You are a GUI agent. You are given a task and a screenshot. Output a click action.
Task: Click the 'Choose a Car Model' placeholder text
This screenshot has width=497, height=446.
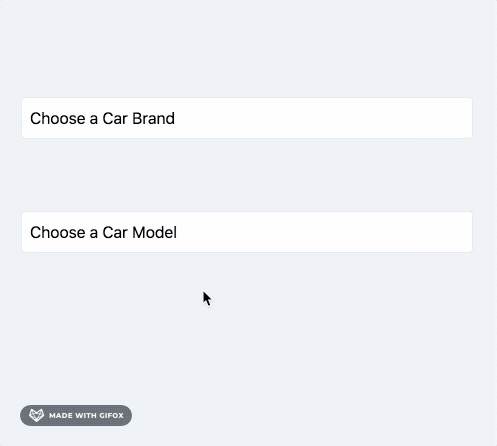[103, 232]
